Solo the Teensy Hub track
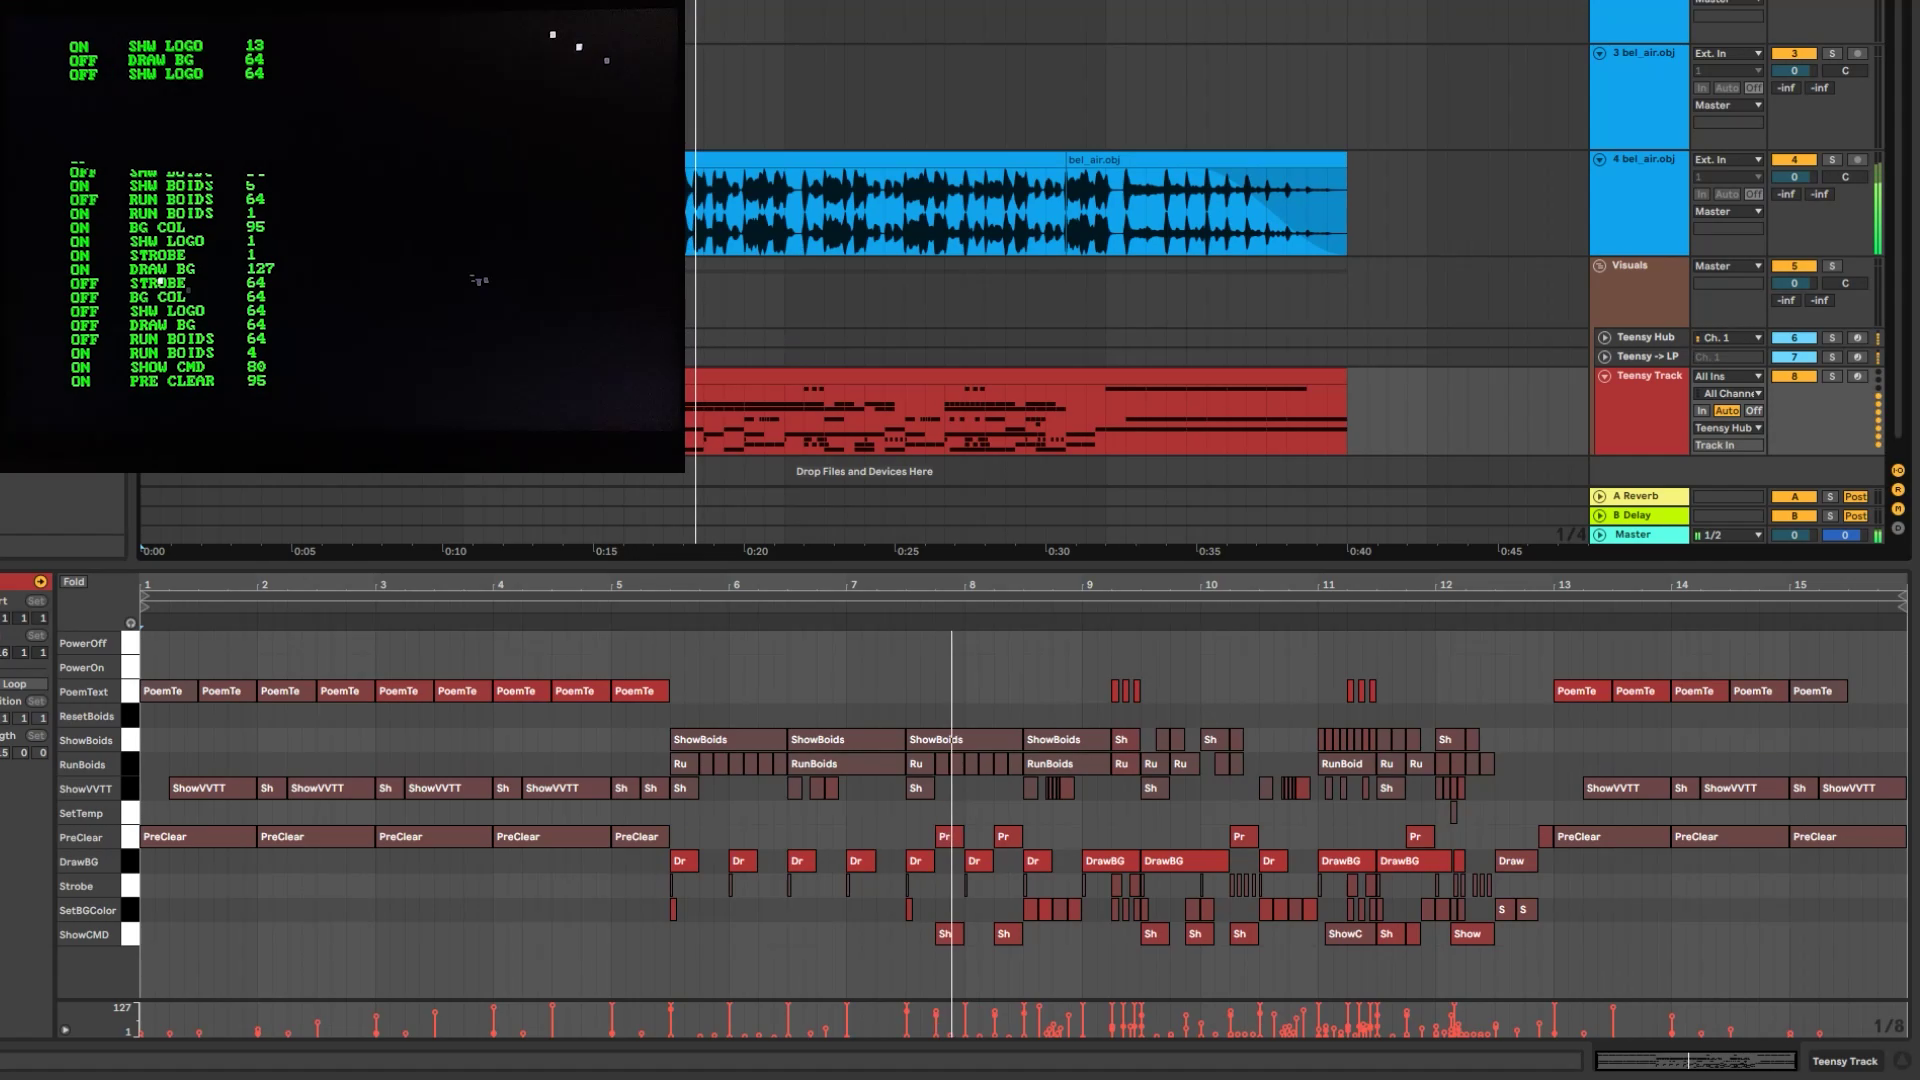1920x1080 pixels. 1832,338
